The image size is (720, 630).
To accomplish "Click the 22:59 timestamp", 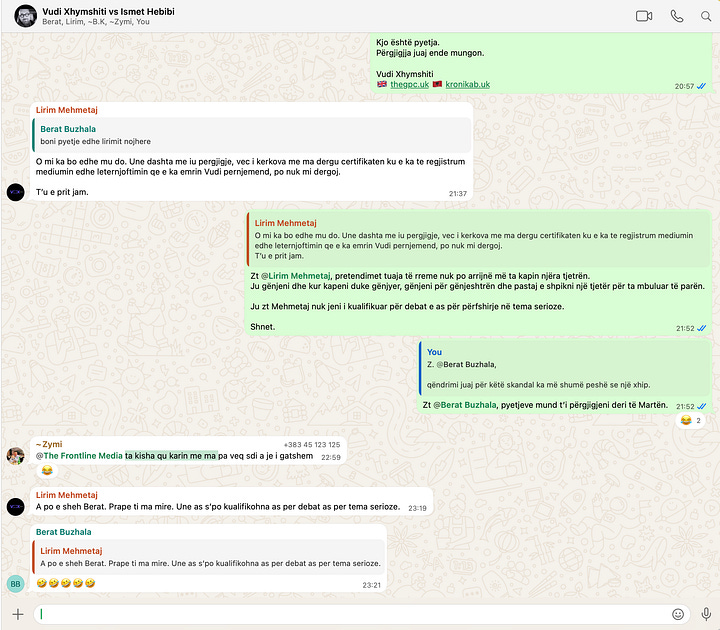I will point(331,457).
